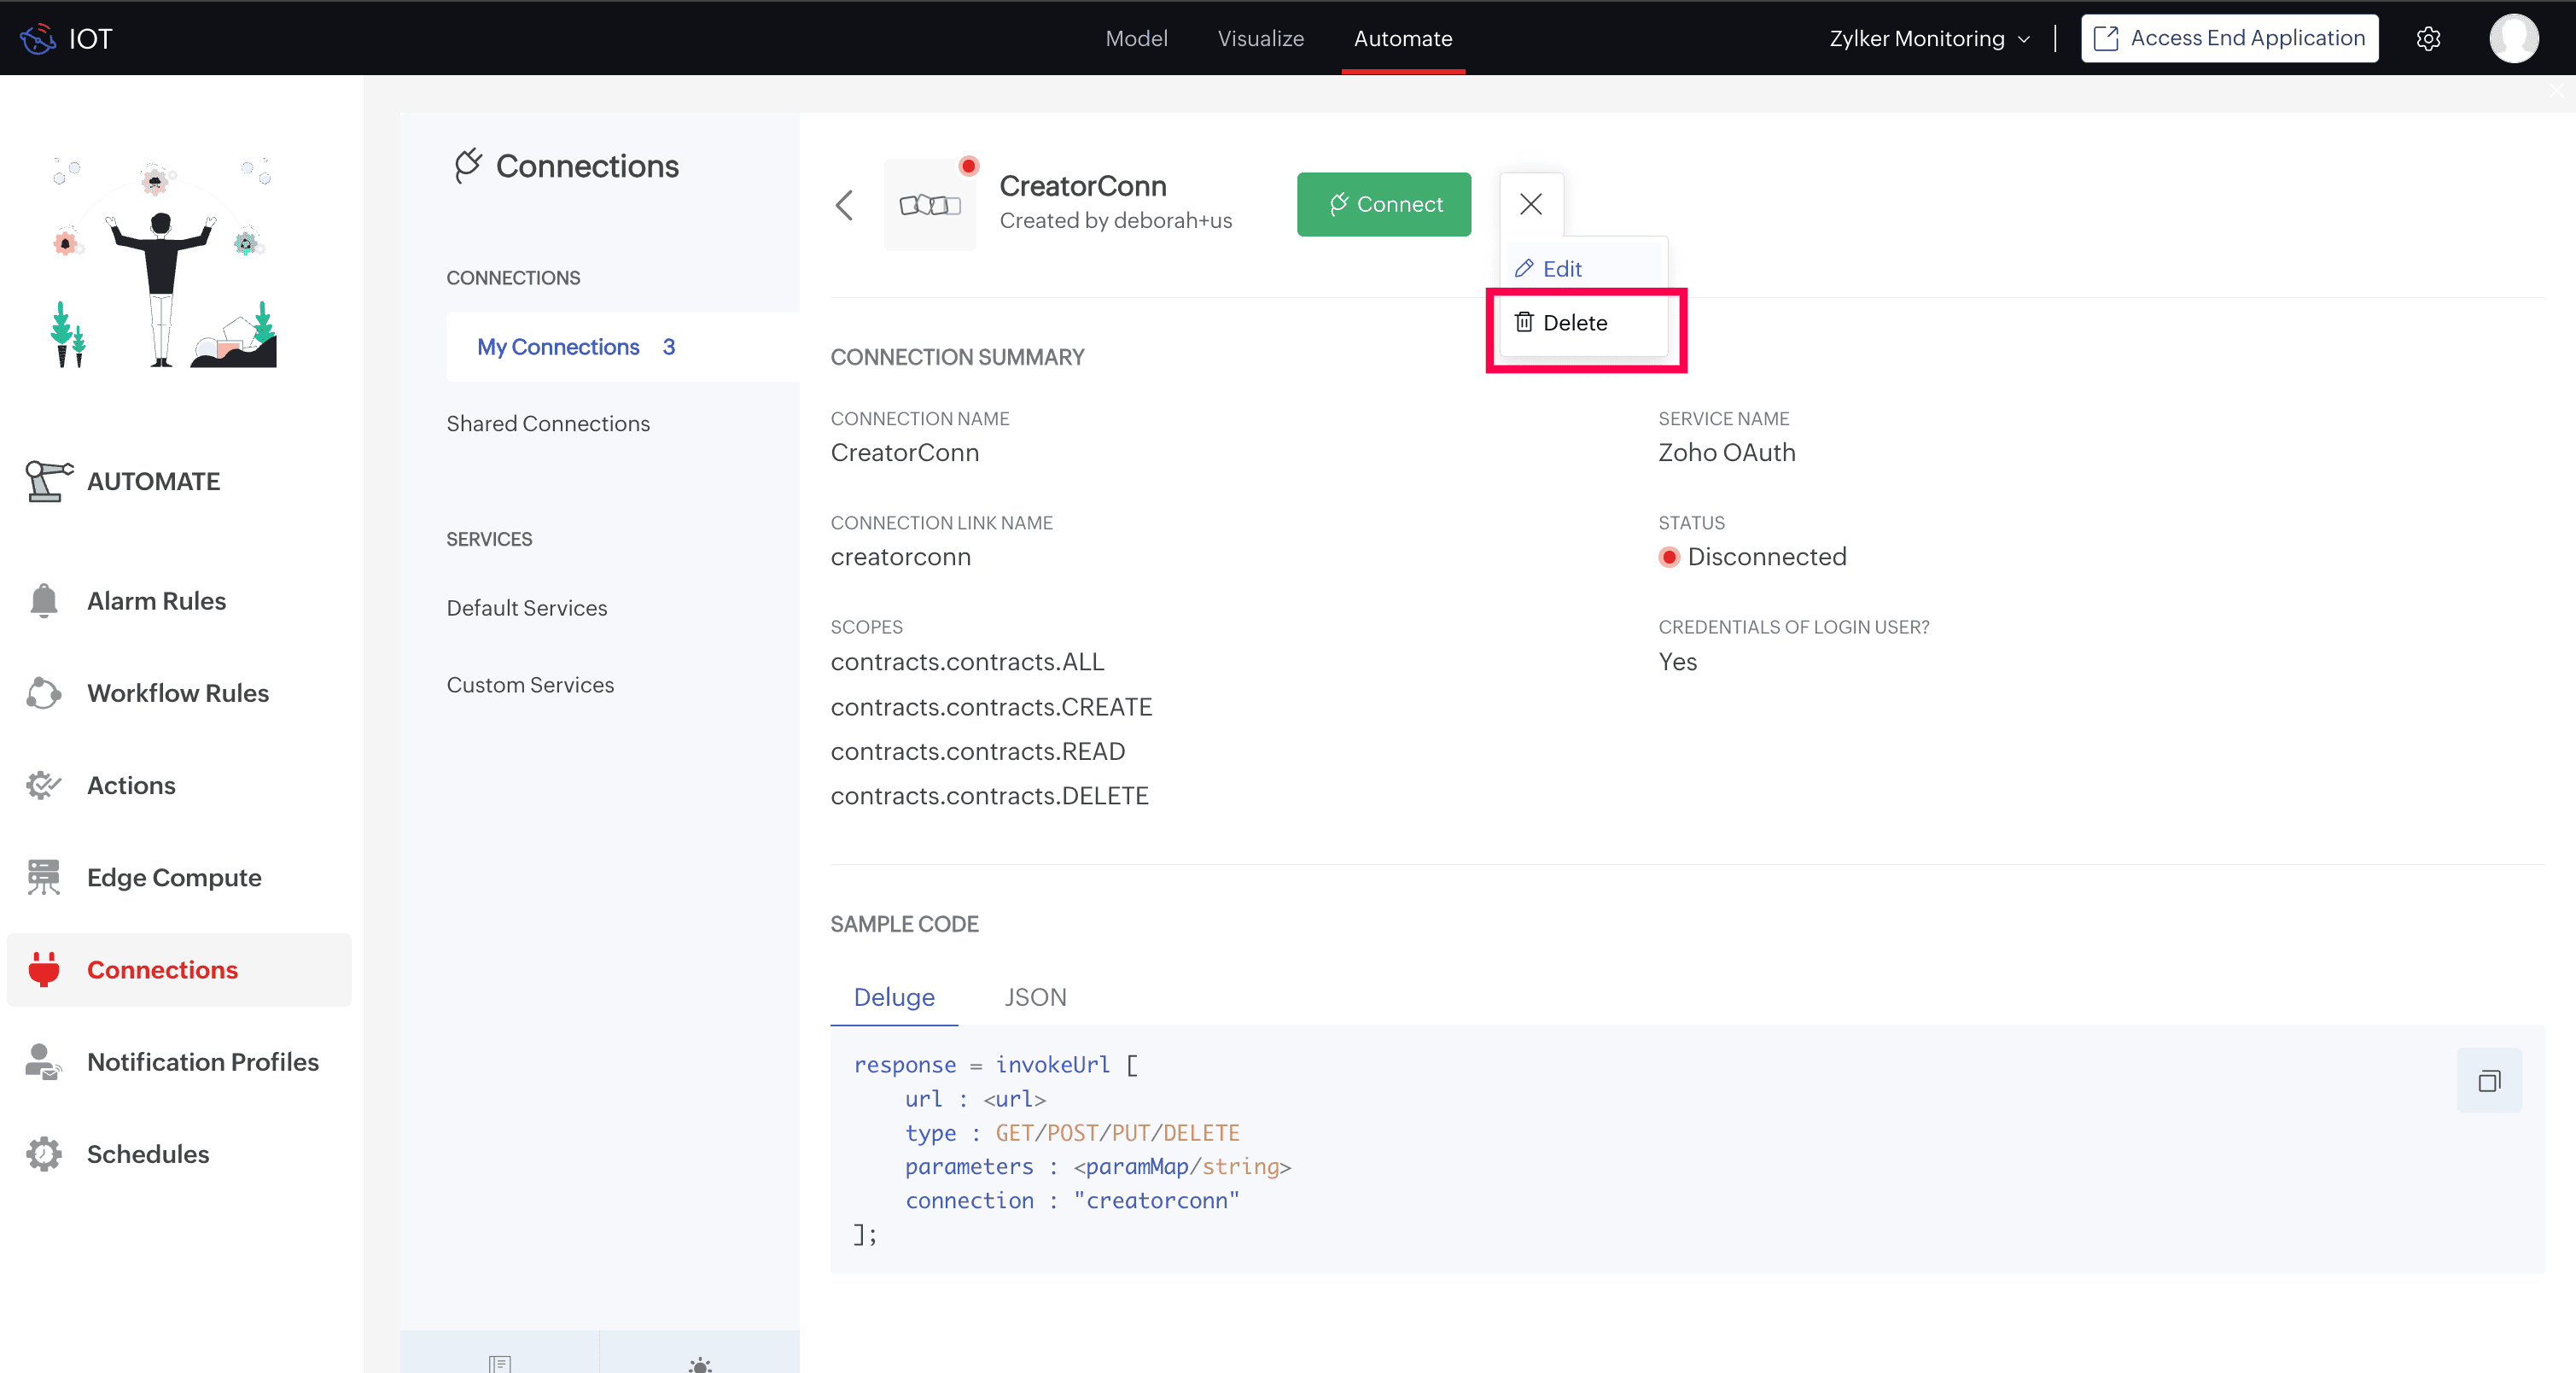
Task: Click the CreatorConn connection logo thumbnail
Action: (x=929, y=205)
